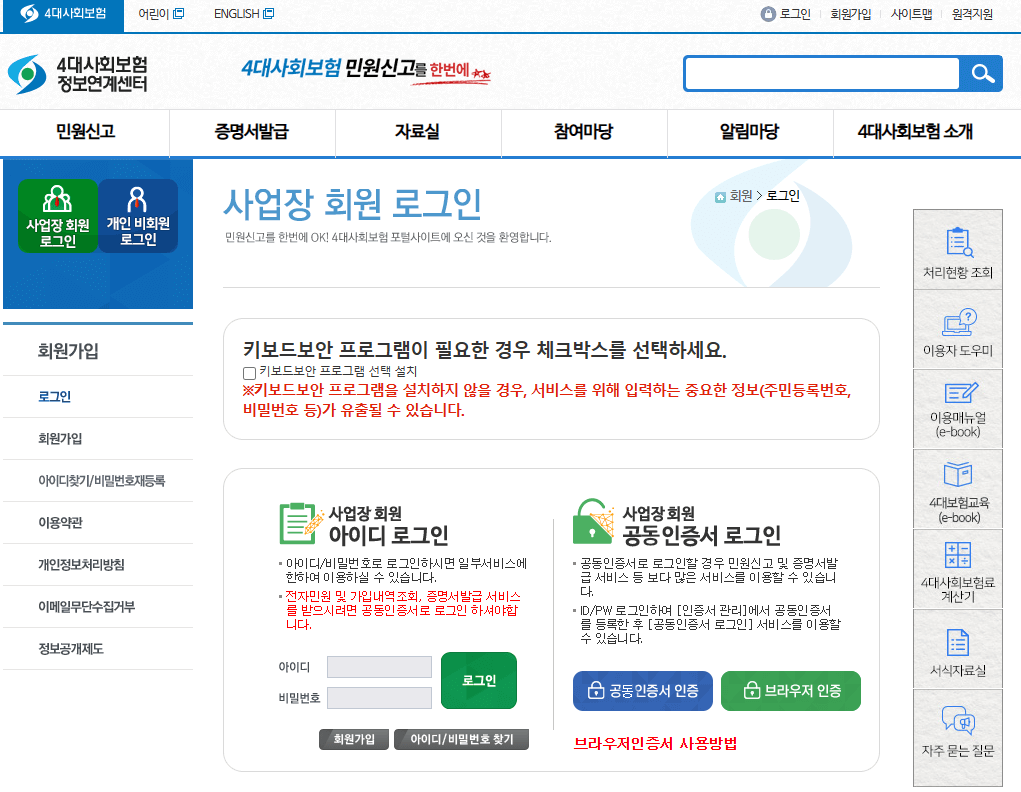
Task: Click the search magnifier icon
Action: (981, 73)
